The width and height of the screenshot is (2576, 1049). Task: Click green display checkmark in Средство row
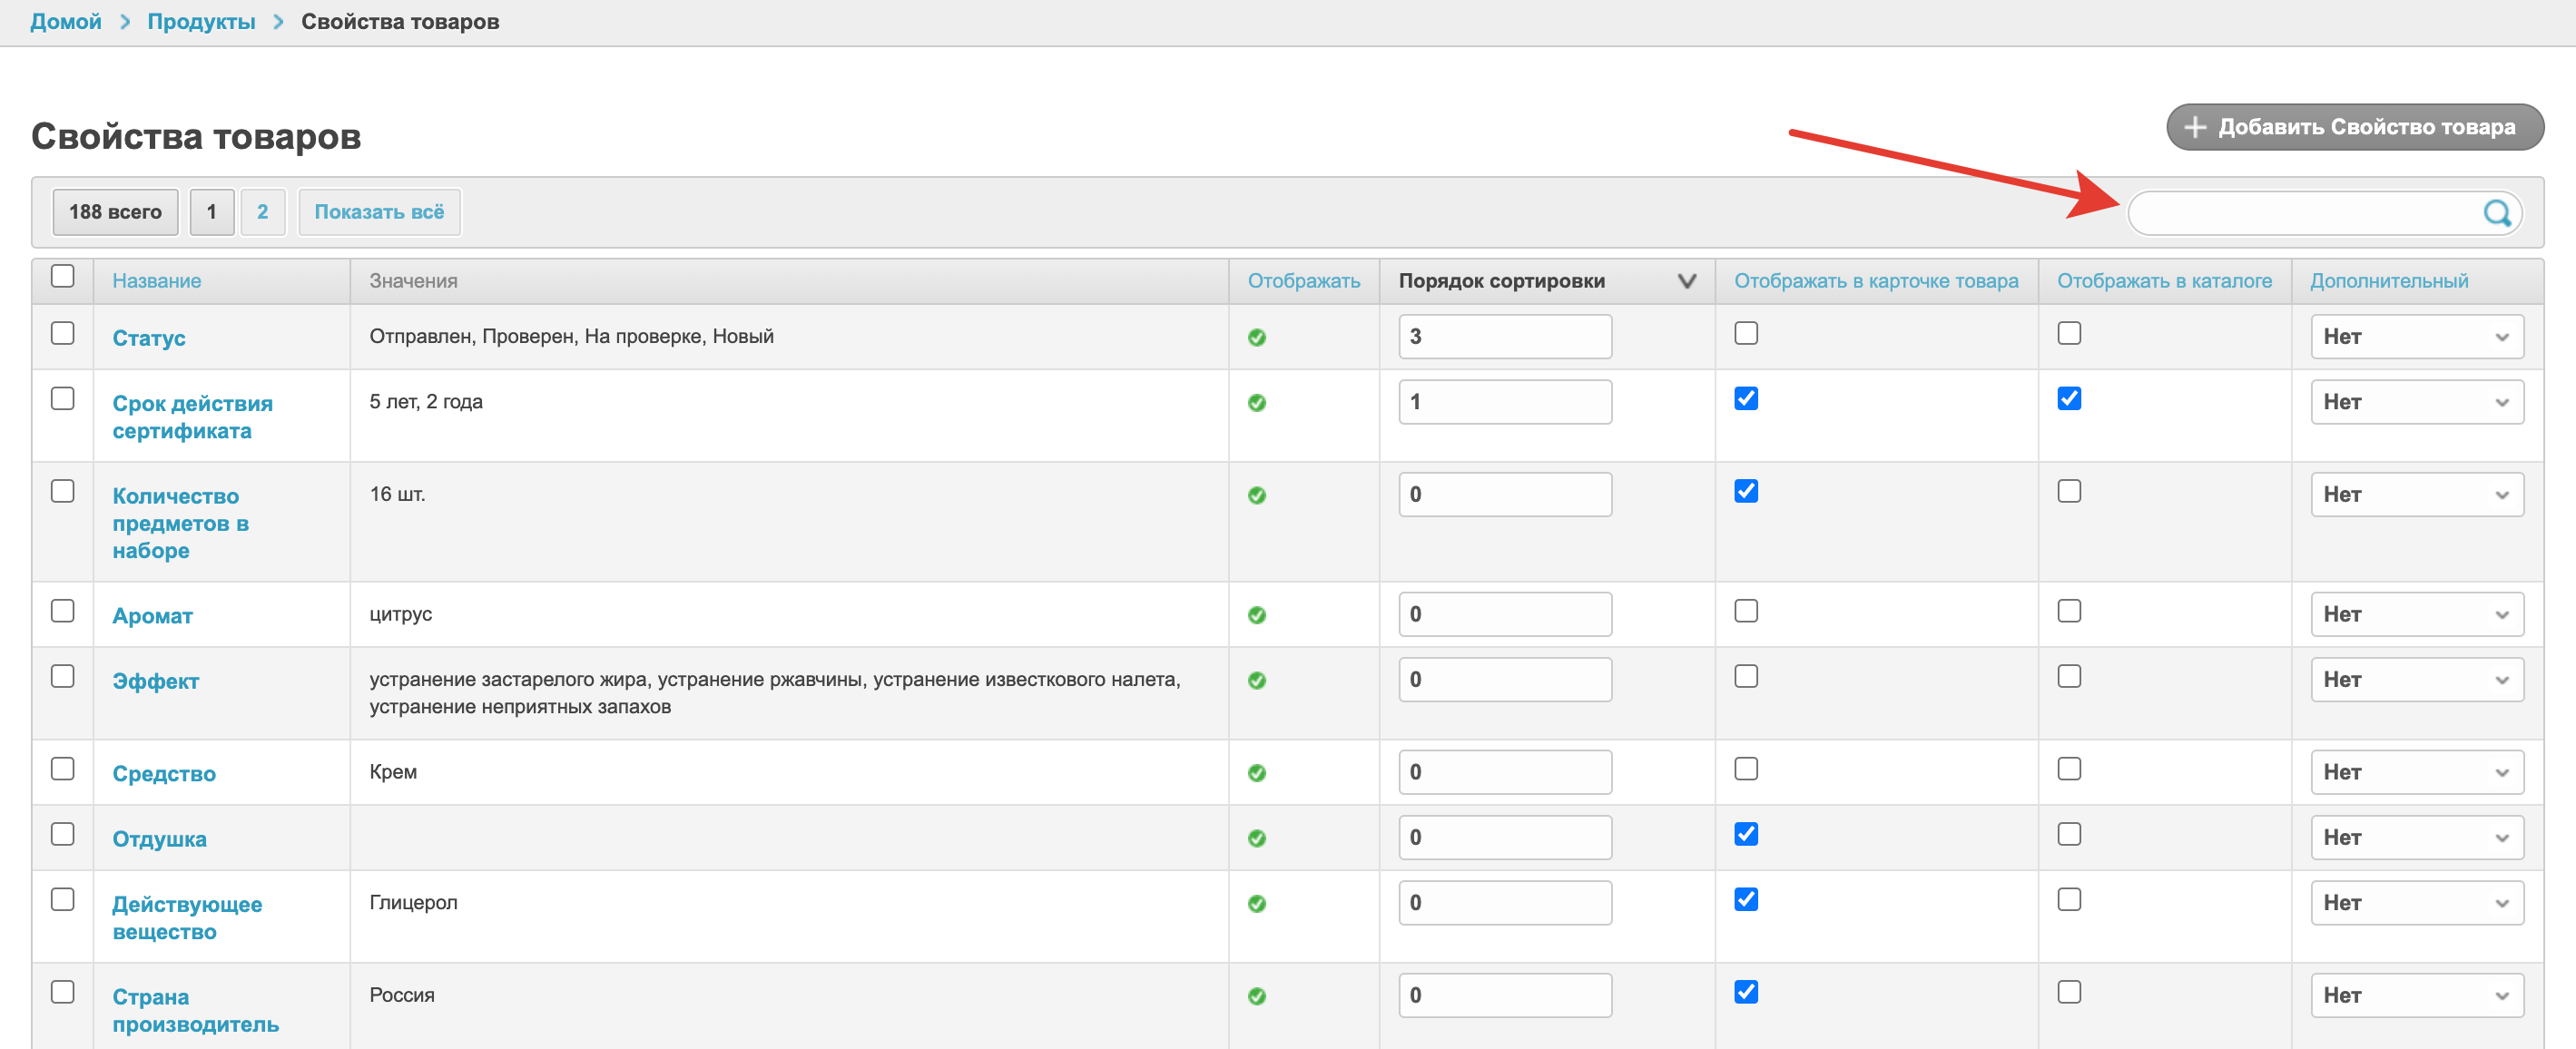[x=1257, y=773]
